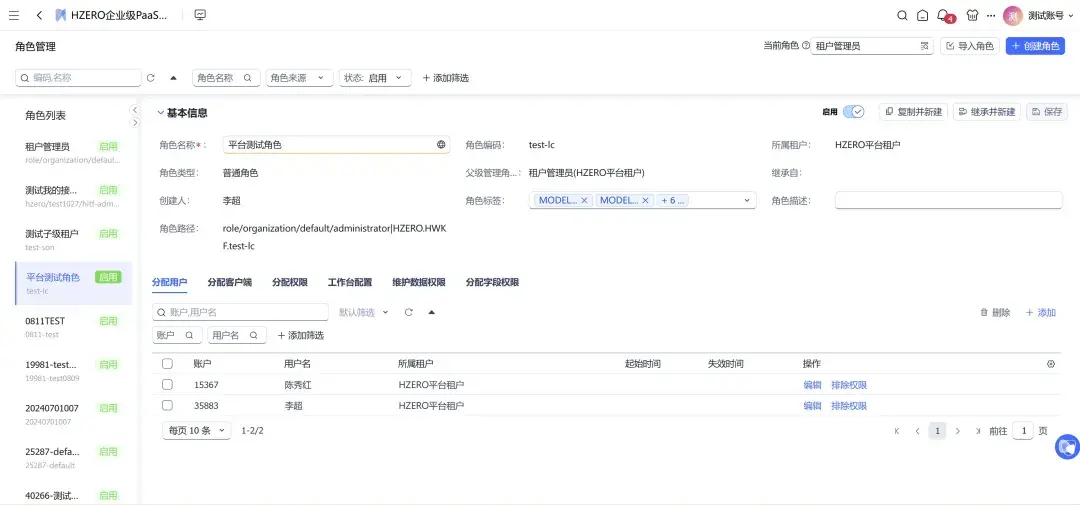This screenshot has width=1080, height=505.
Task: Open the floating assistant bubble icon
Action: pos(1067,446)
